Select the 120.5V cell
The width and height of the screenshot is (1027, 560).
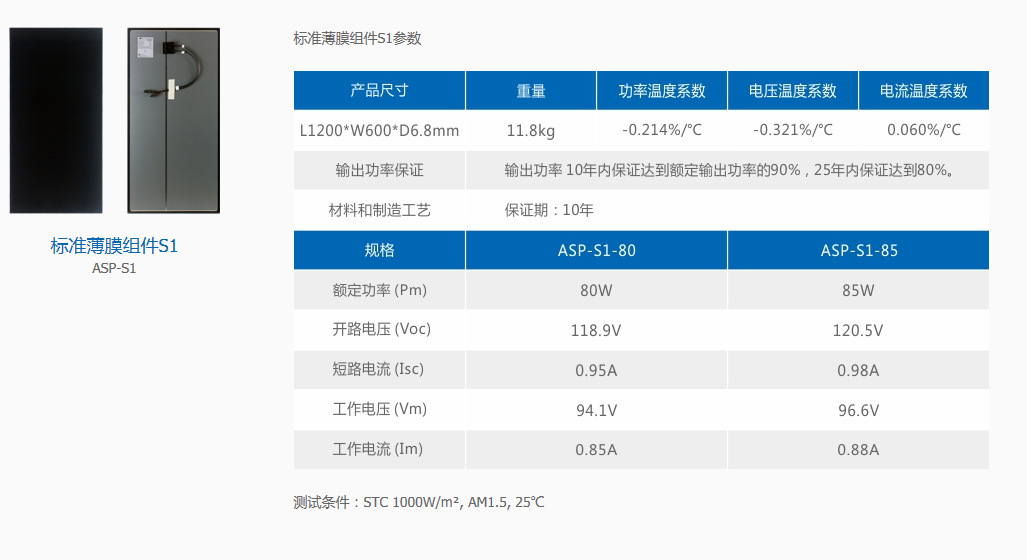pyautogui.click(x=858, y=330)
